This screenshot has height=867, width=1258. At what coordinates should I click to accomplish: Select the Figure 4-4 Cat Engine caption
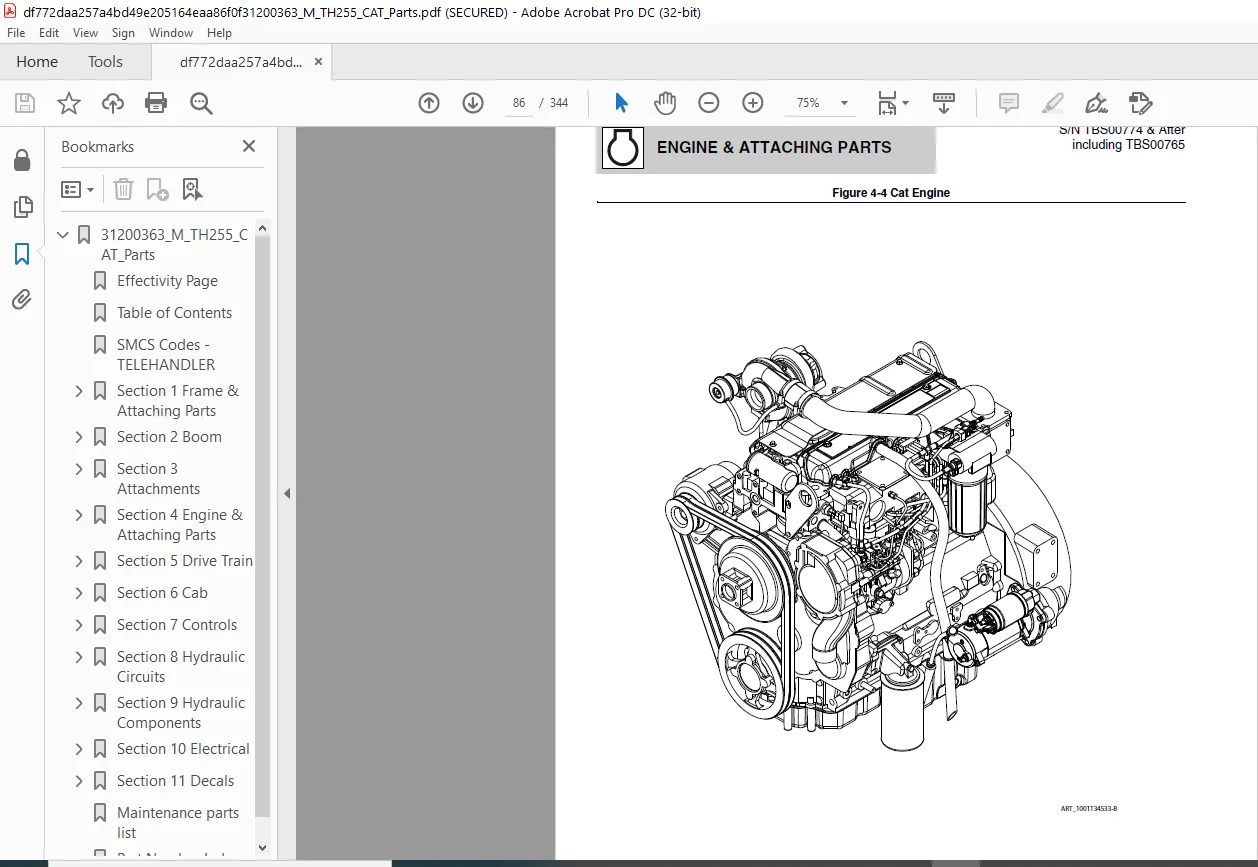click(x=891, y=193)
